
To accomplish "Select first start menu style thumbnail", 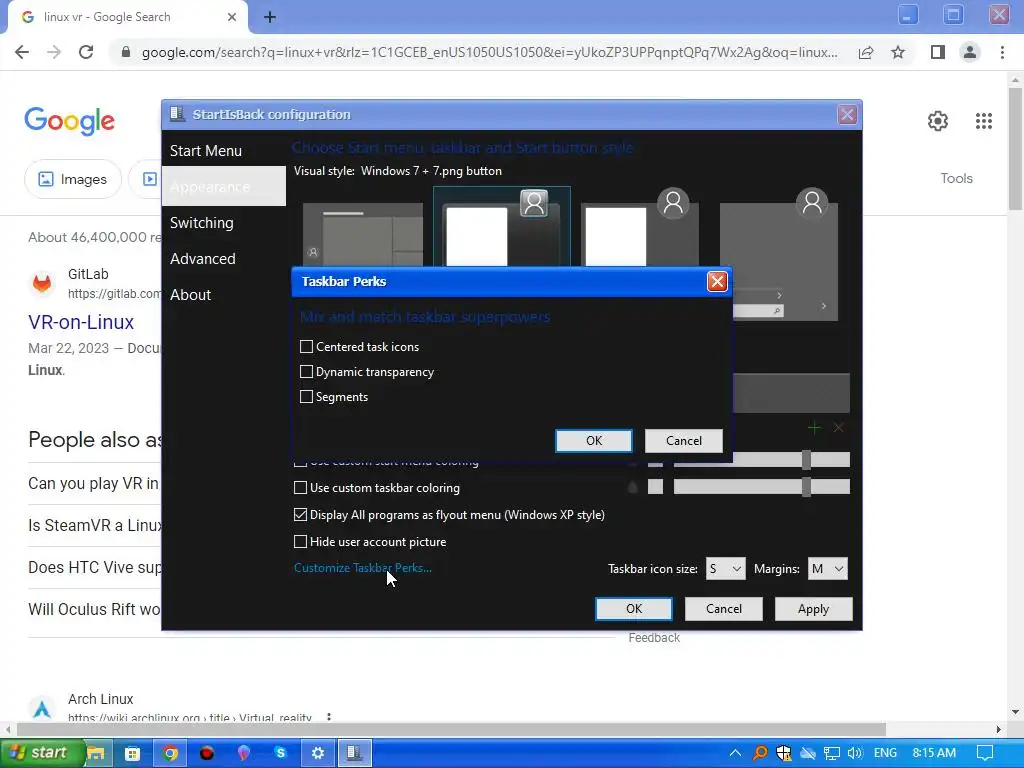I will click(362, 234).
